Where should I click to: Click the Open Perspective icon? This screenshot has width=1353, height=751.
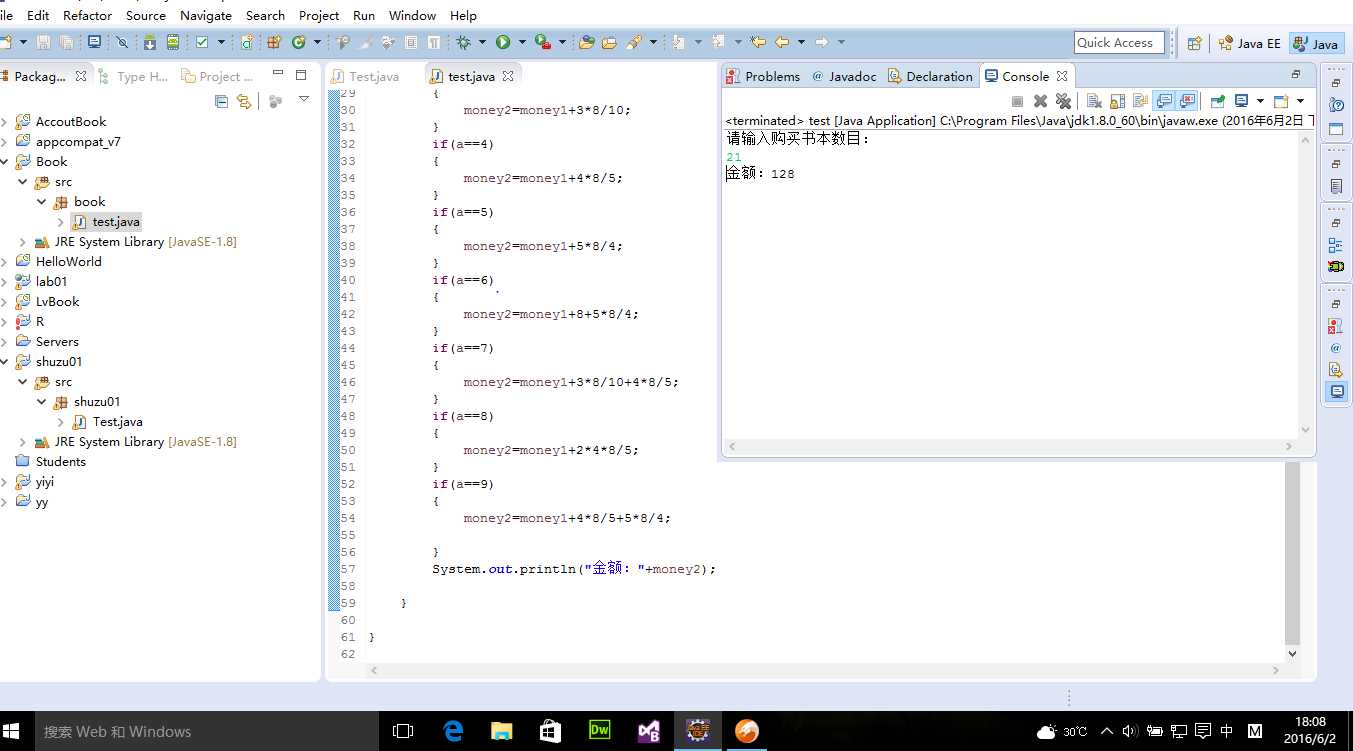click(1194, 43)
